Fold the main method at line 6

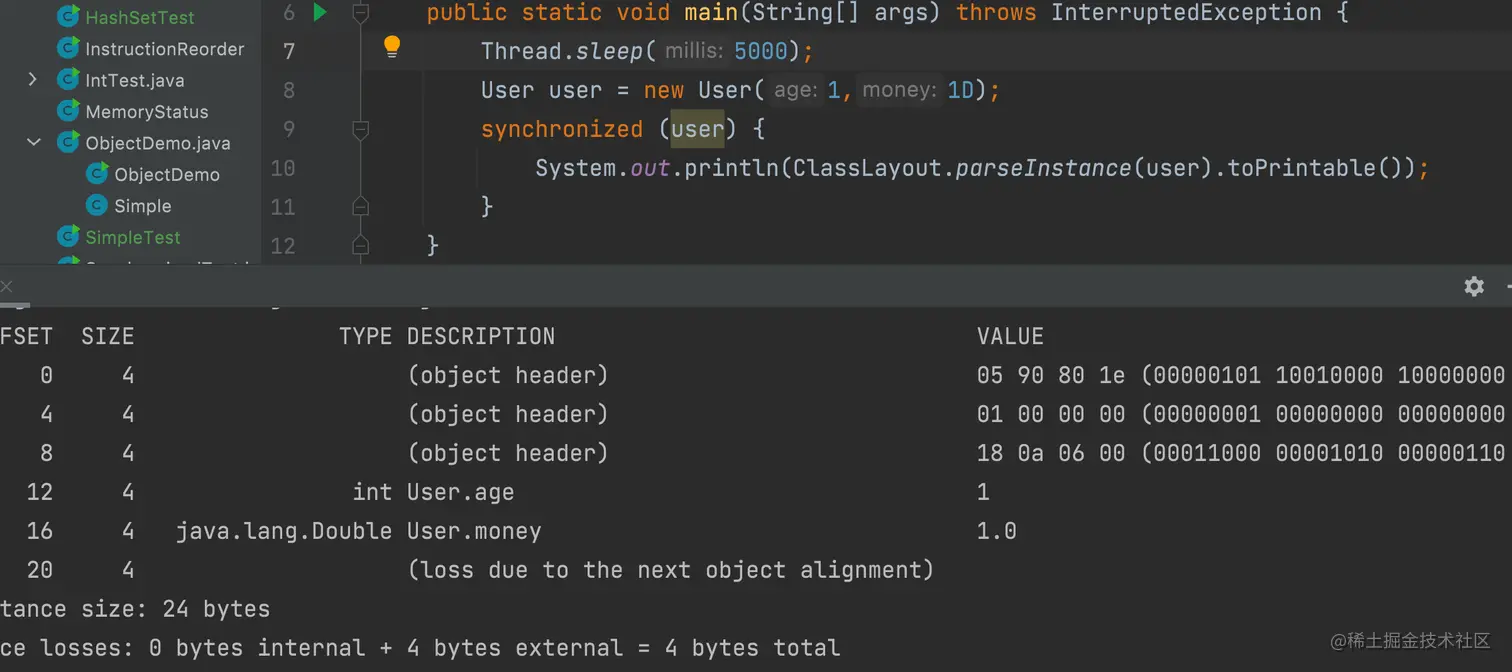(361, 13)
